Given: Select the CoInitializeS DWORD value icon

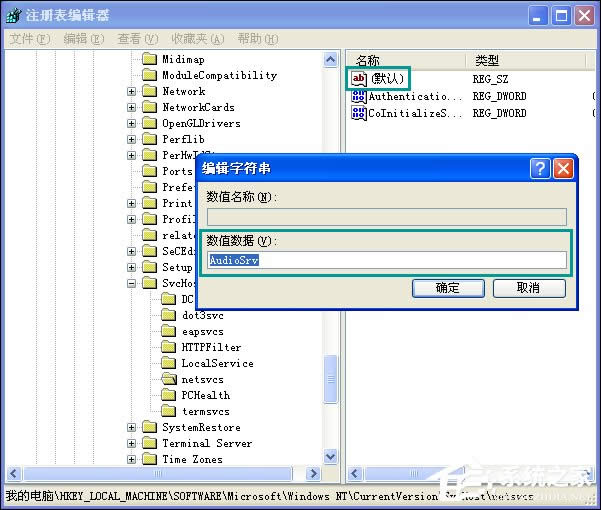Looking at the screenshot, I should pos(359,113).
